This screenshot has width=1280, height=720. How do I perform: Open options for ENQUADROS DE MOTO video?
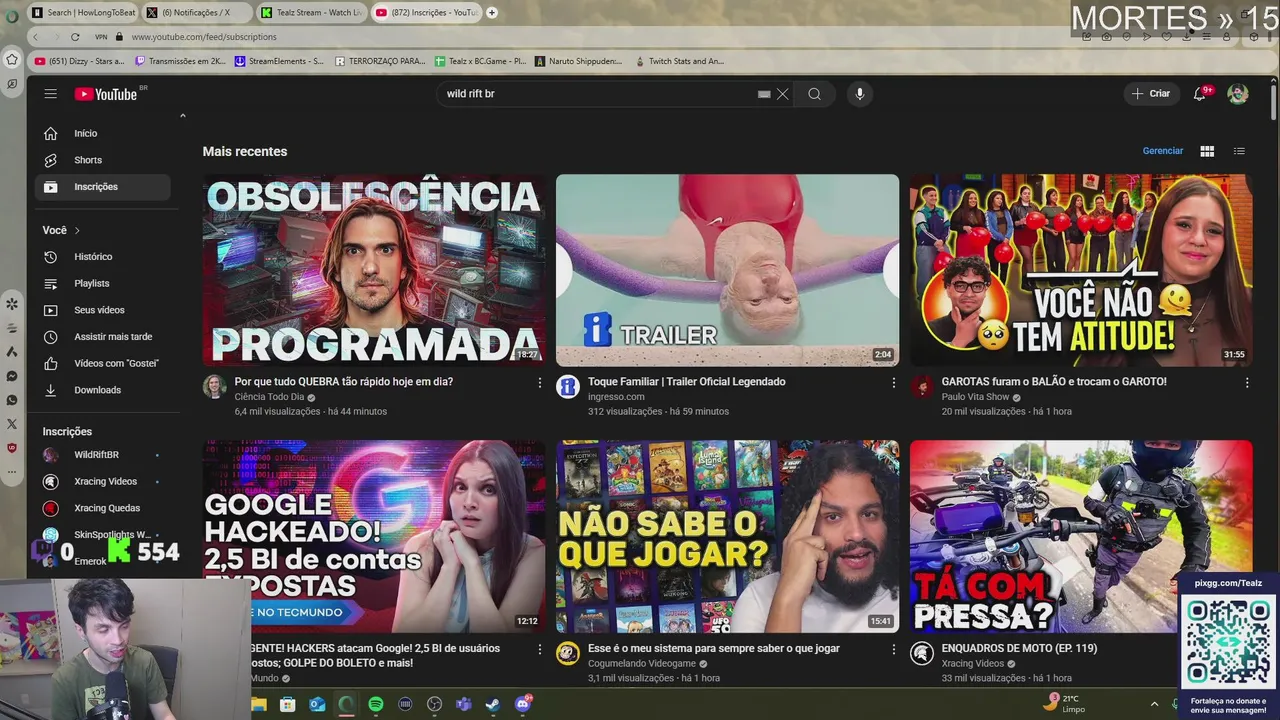pos(1246,650)
